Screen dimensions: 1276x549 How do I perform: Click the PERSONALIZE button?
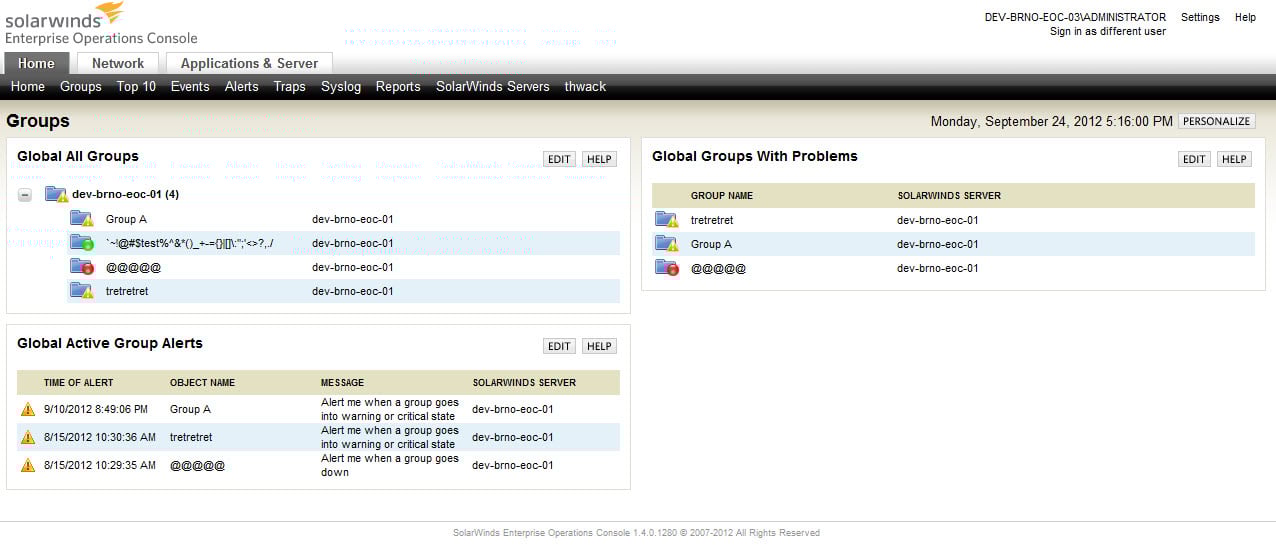[x=1216, y=121]
